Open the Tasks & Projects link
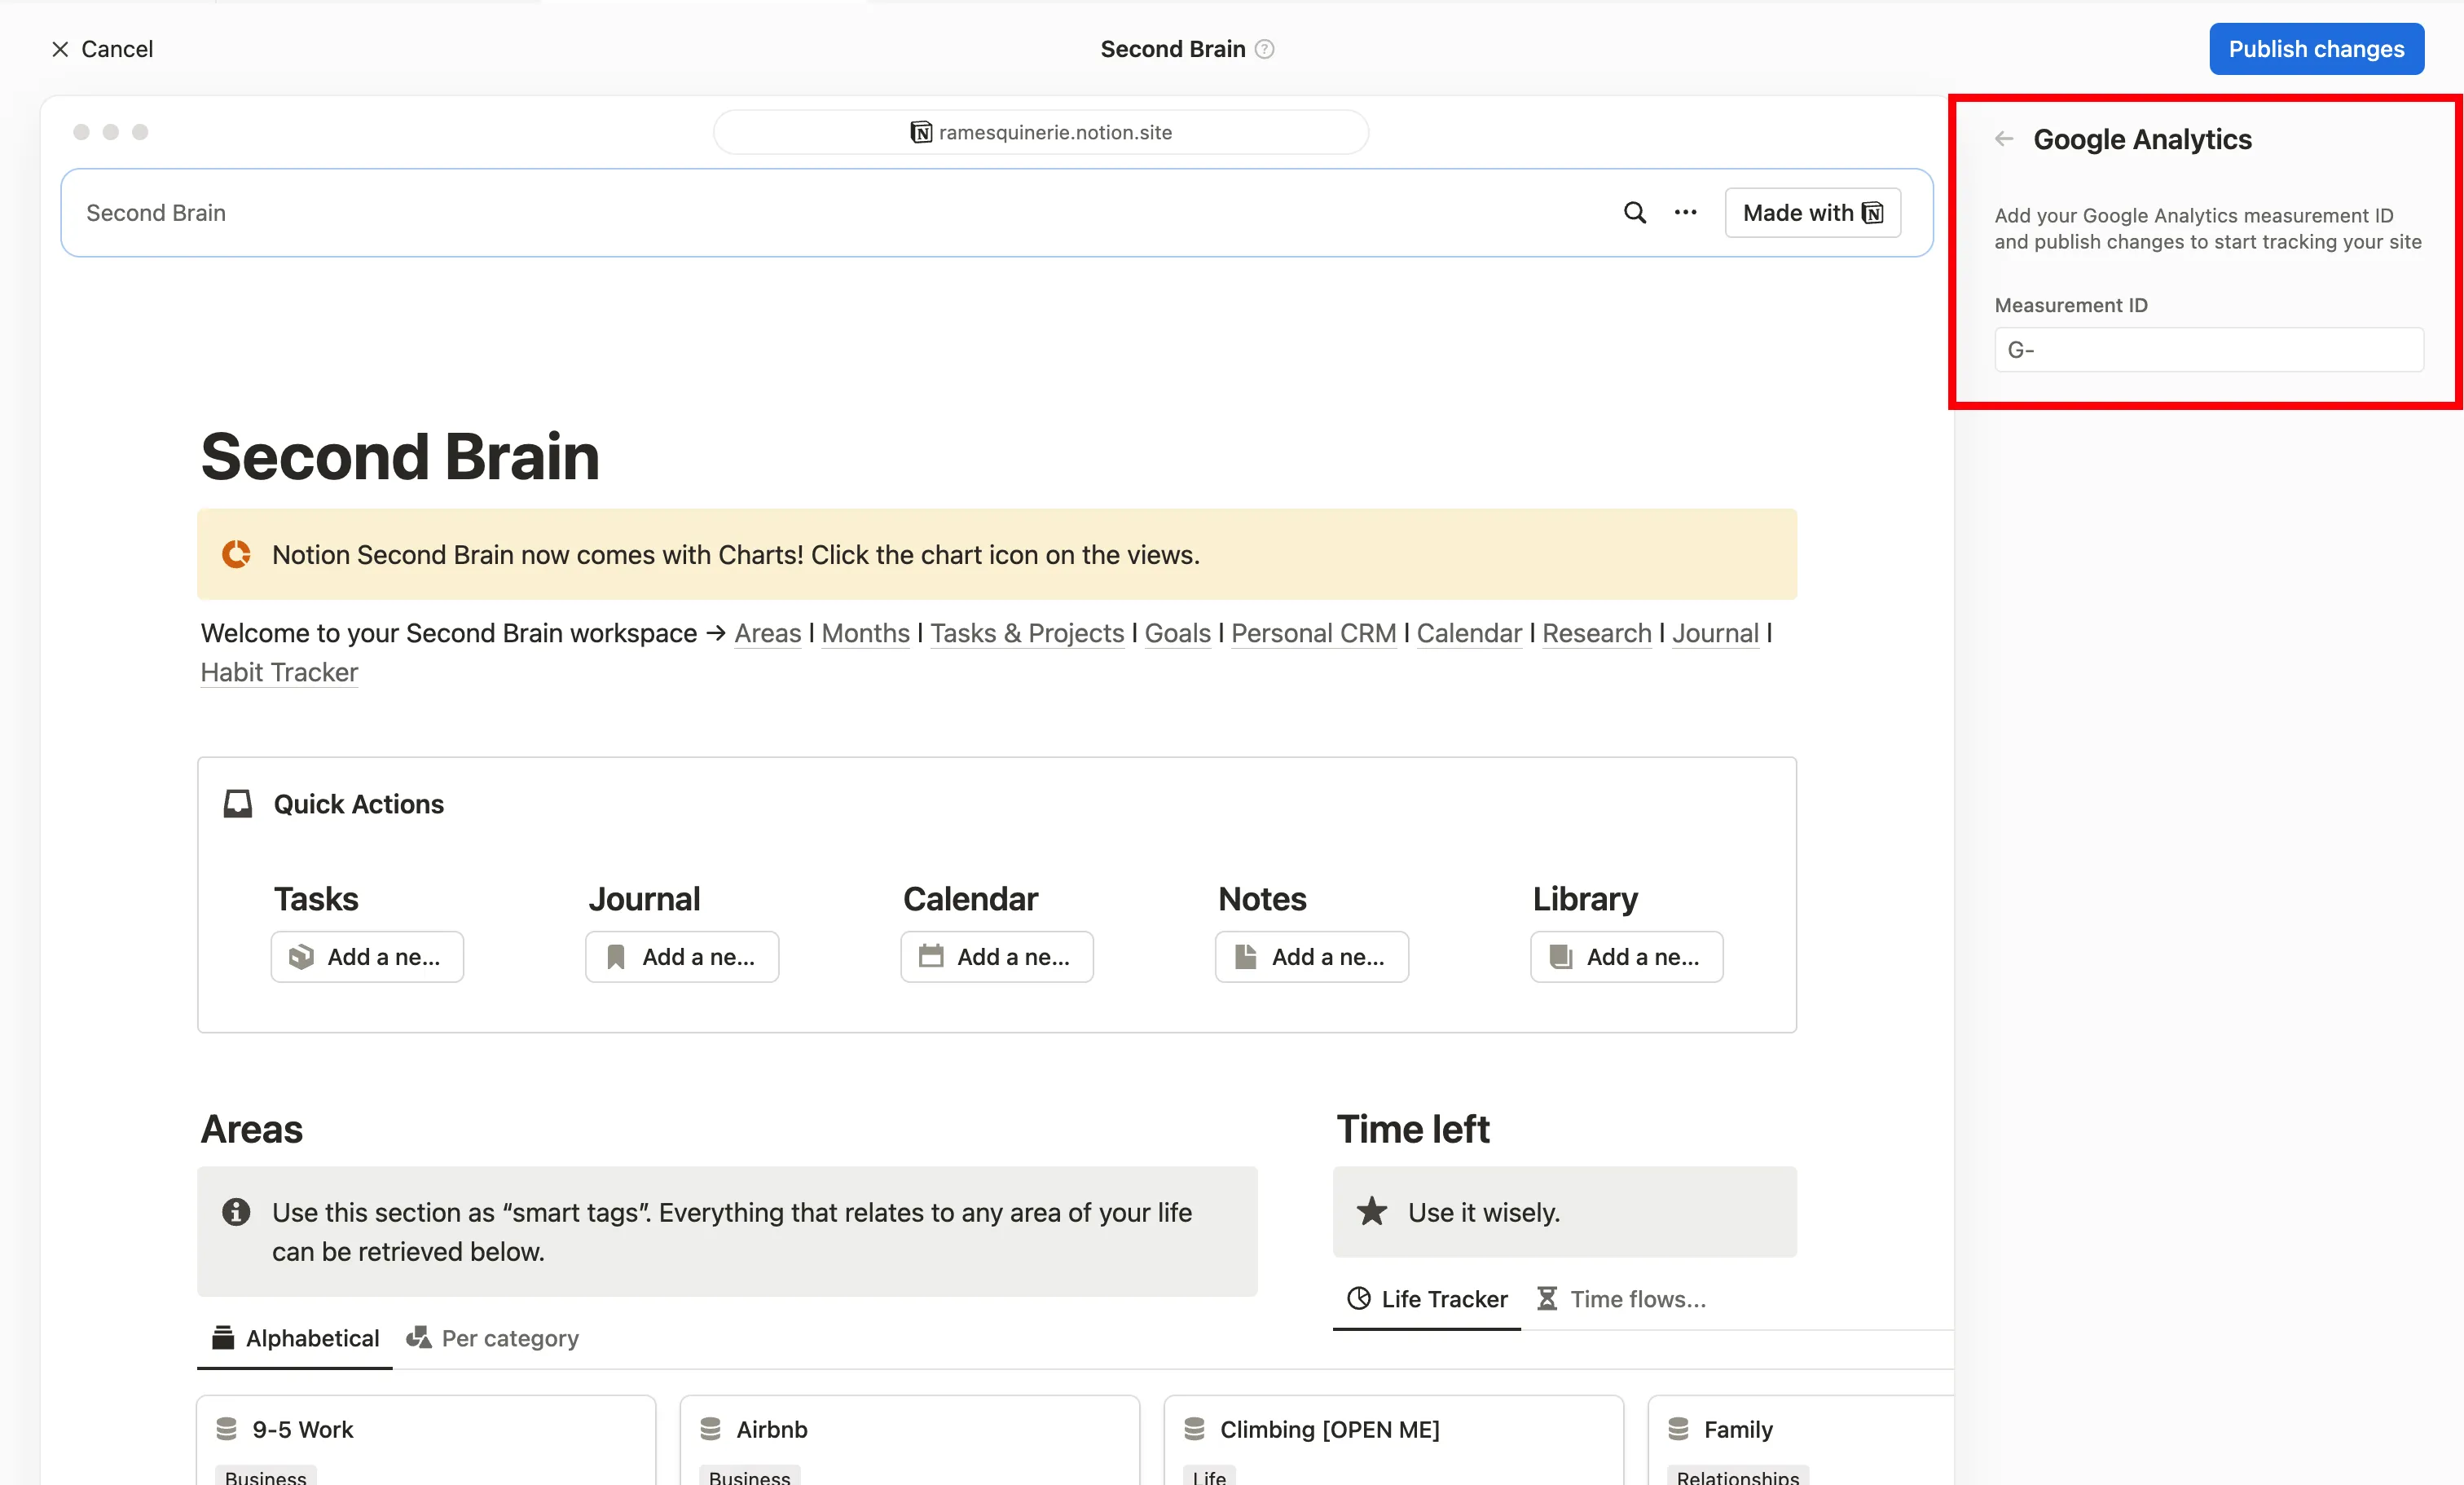The image size is (2464, 1485). click(x=1027, y=633)
